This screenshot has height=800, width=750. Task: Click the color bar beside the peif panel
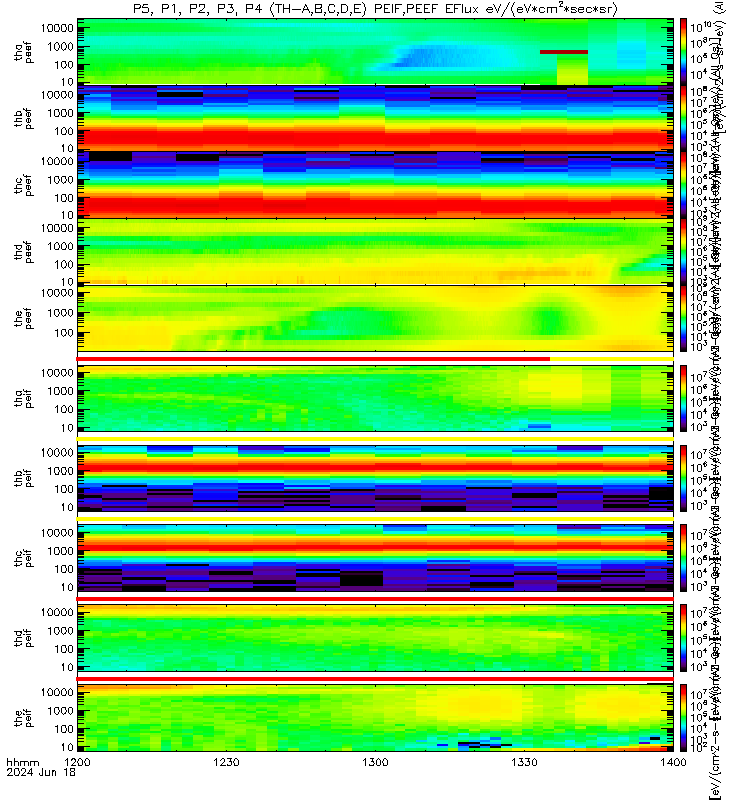684,718
